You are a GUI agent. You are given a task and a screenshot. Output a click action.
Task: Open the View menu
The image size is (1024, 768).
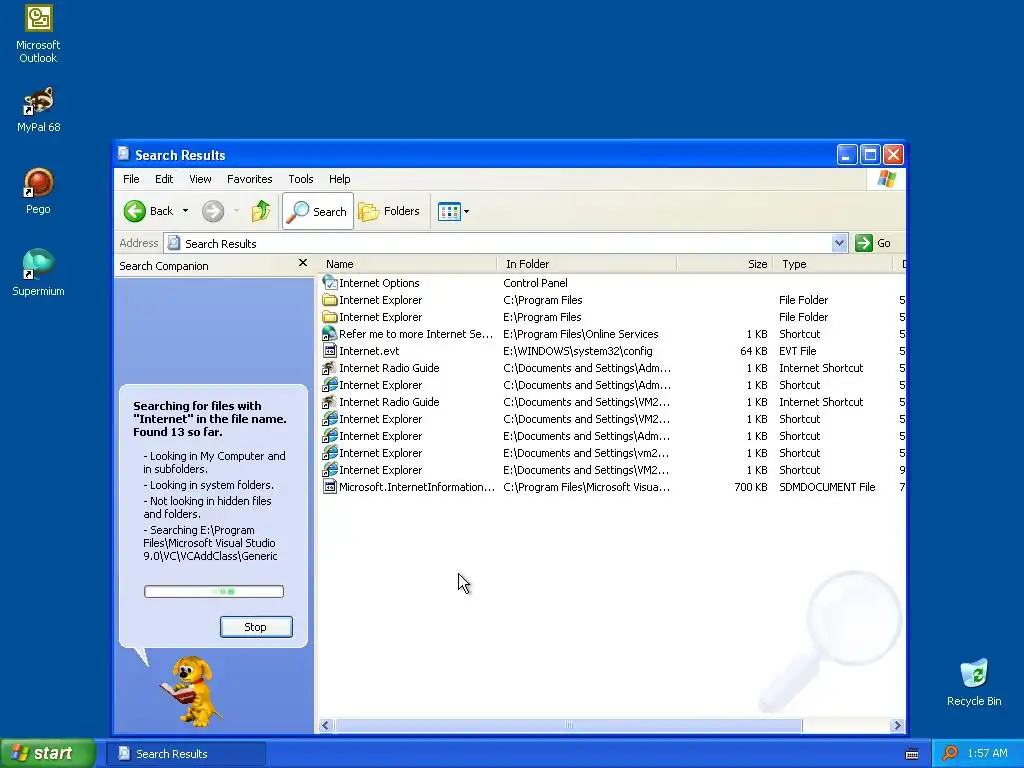(x=200, y=179)
